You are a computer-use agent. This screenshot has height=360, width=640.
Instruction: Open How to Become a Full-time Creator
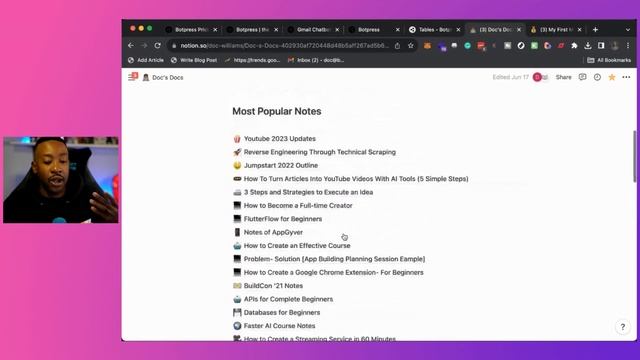click(298, 205)
